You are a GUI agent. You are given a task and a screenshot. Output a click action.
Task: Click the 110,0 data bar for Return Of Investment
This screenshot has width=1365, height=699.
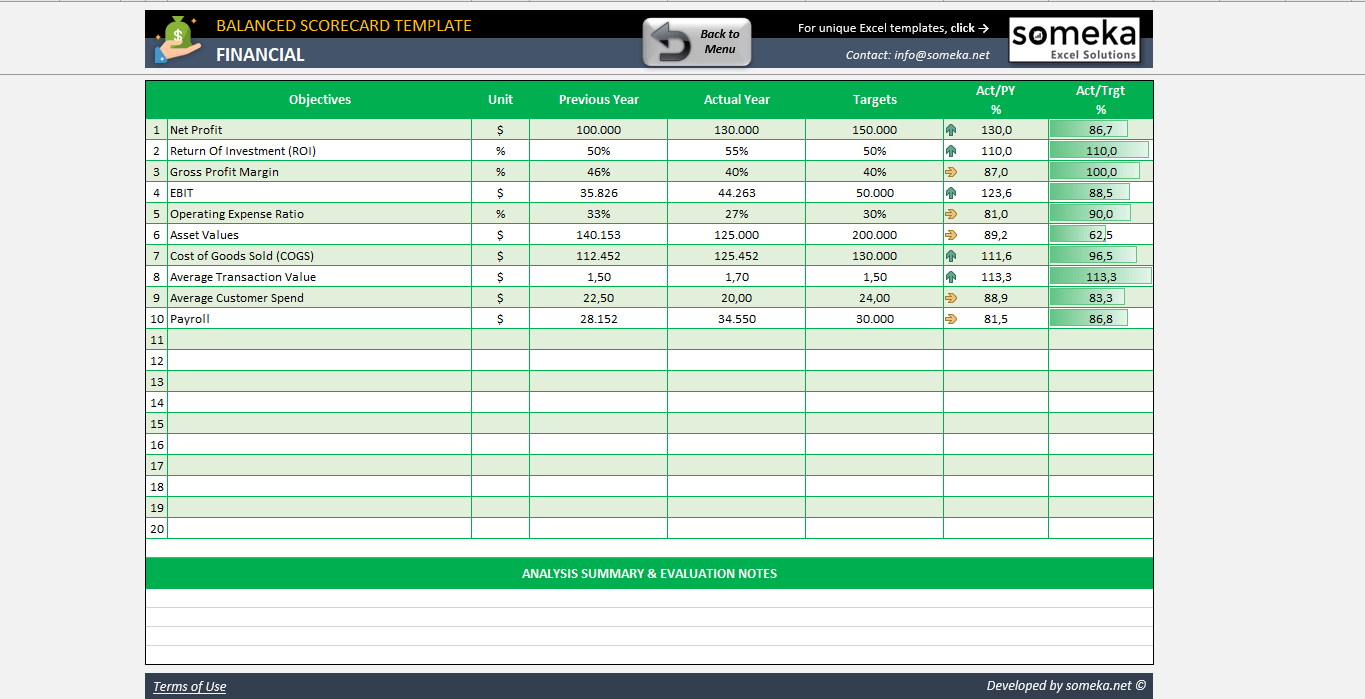point(1100,150)
